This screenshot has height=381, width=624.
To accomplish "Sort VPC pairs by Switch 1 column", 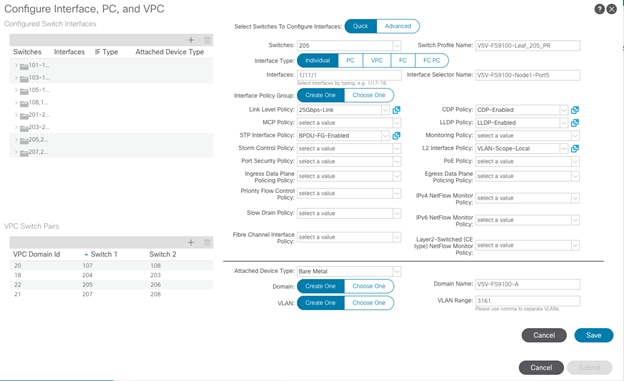I will click(x=103, y=254).
